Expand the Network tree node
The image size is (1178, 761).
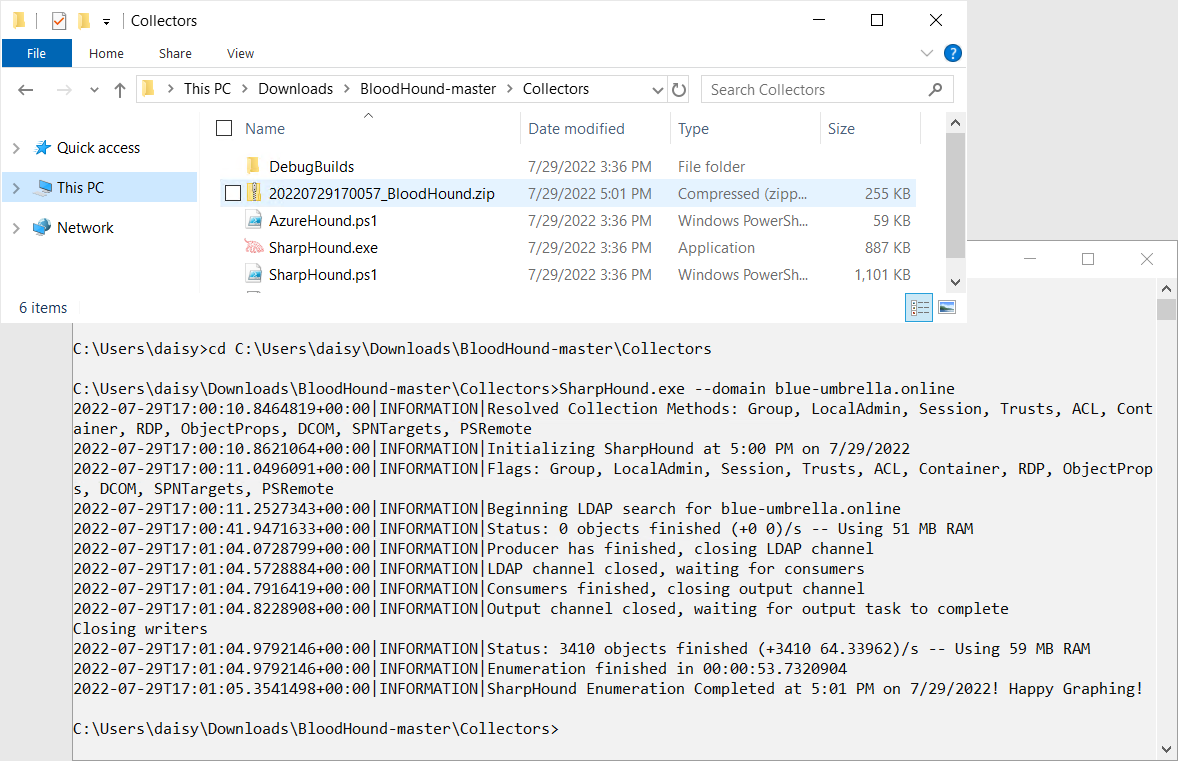16,228
